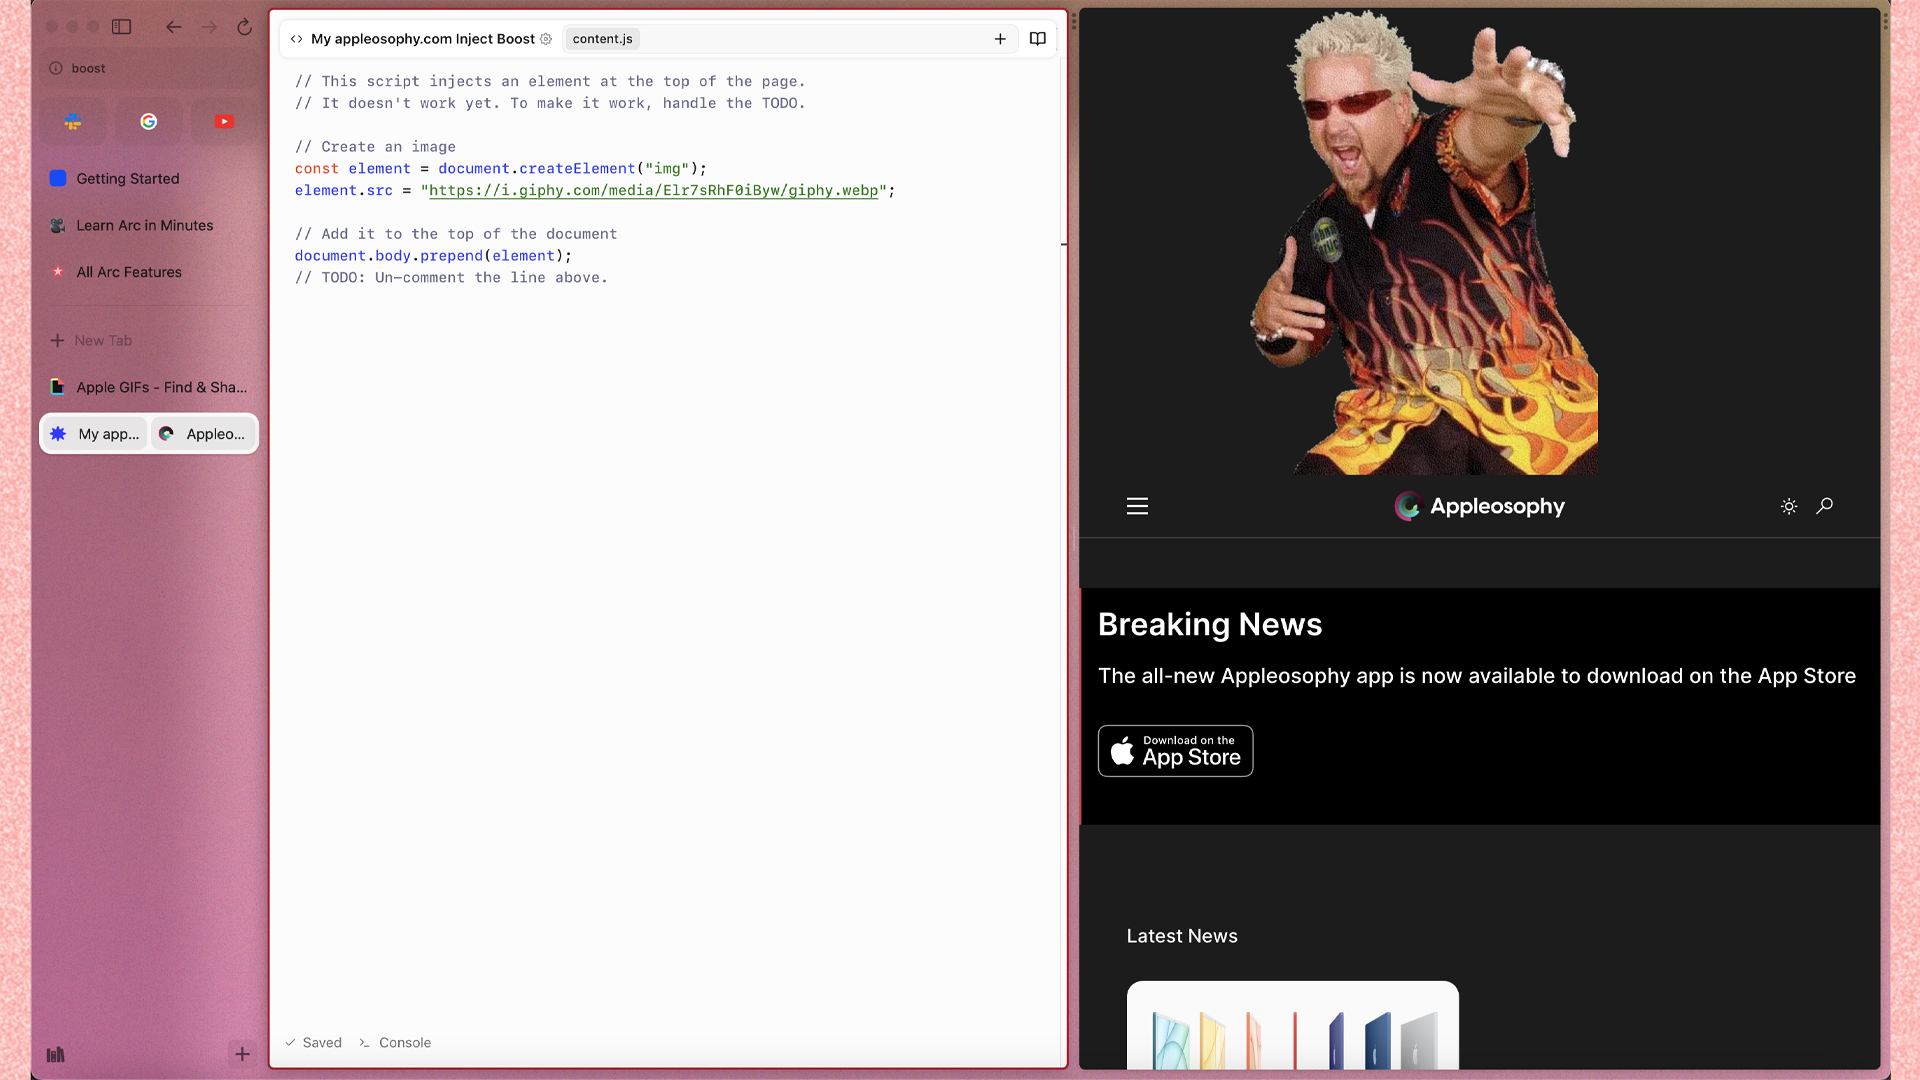Click the TODO comment line
Screen dimensions: 1920x1080
click(451, 278)
